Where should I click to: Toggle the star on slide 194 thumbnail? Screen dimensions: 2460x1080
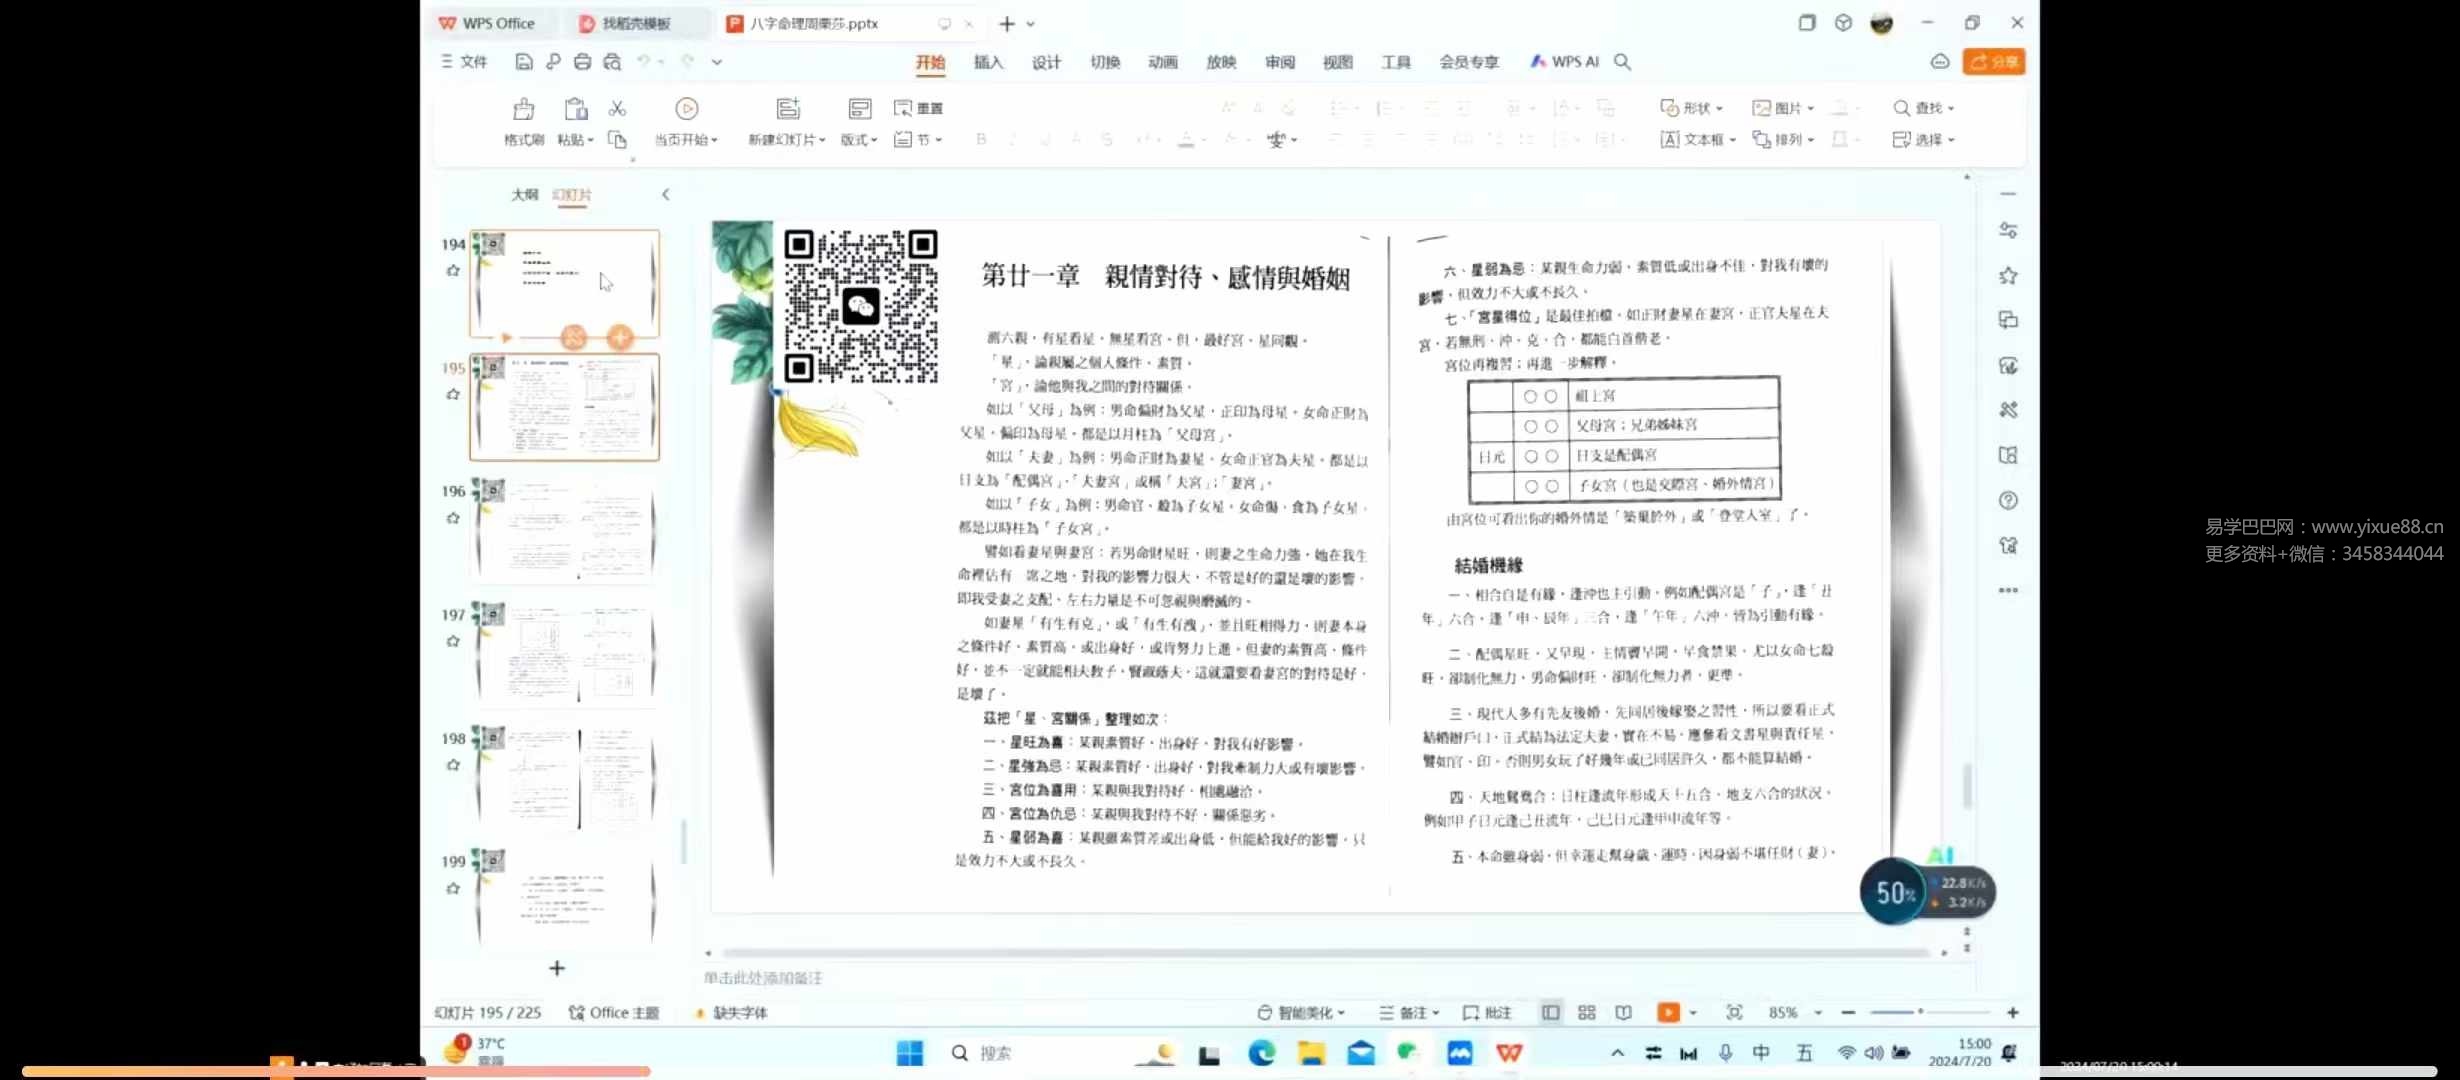(x=452, y=270)
